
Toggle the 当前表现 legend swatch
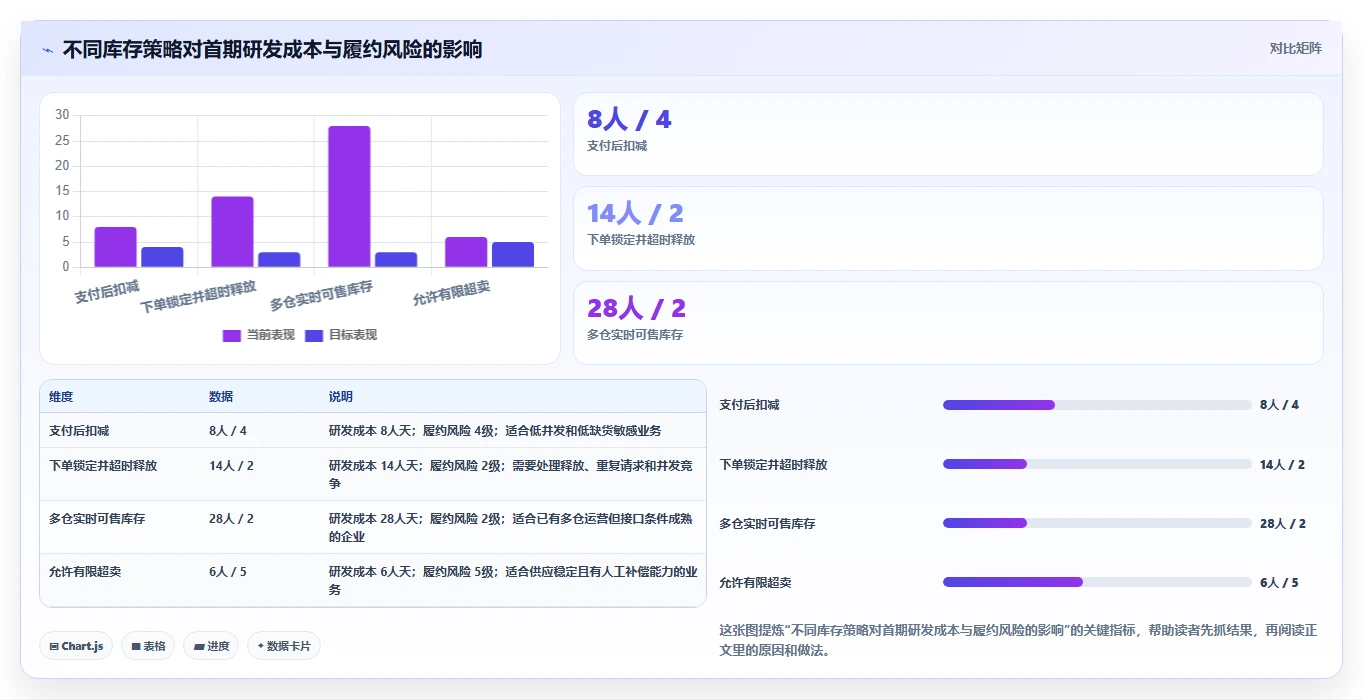click(x=232, y=335)
